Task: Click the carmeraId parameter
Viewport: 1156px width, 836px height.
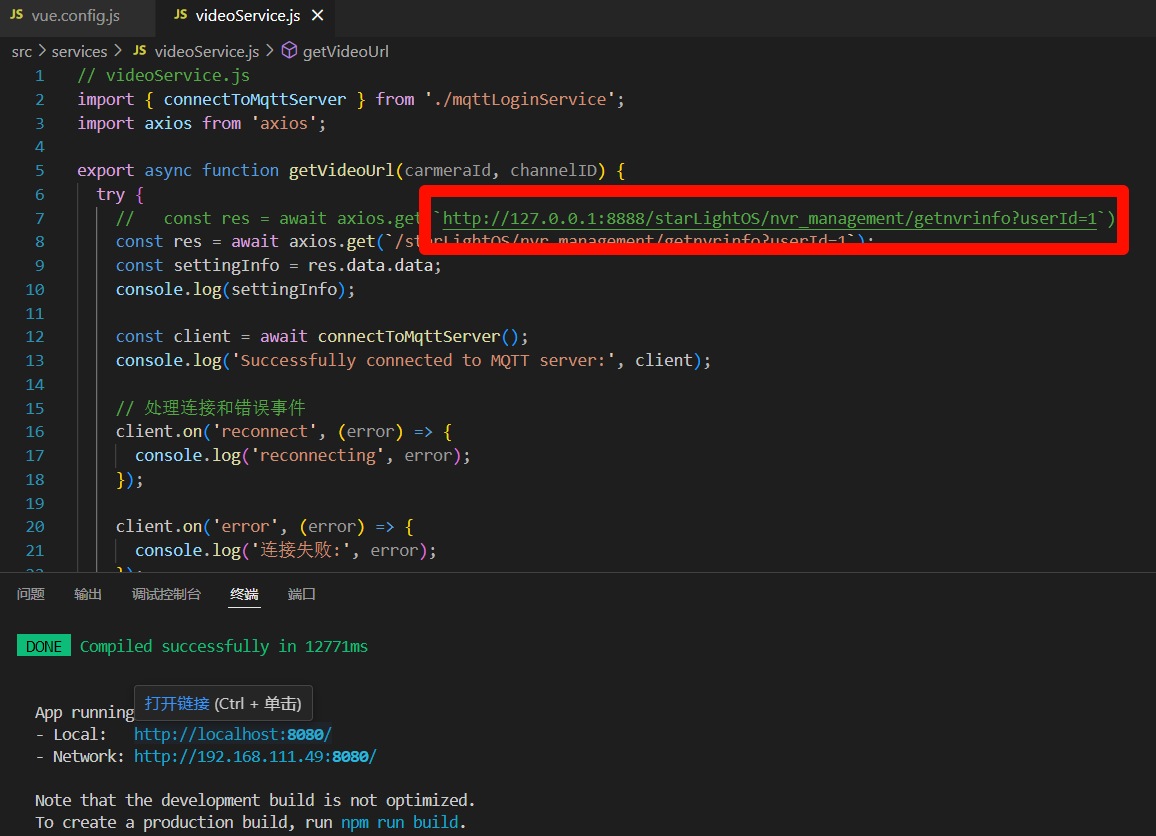Action: [448, 171]
